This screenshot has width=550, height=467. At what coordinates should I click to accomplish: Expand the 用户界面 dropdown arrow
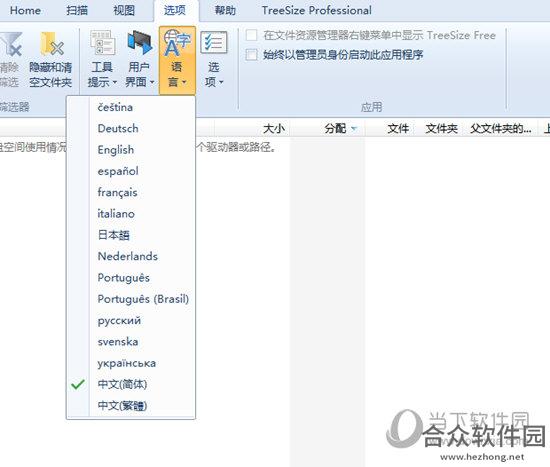pos(152,82)
